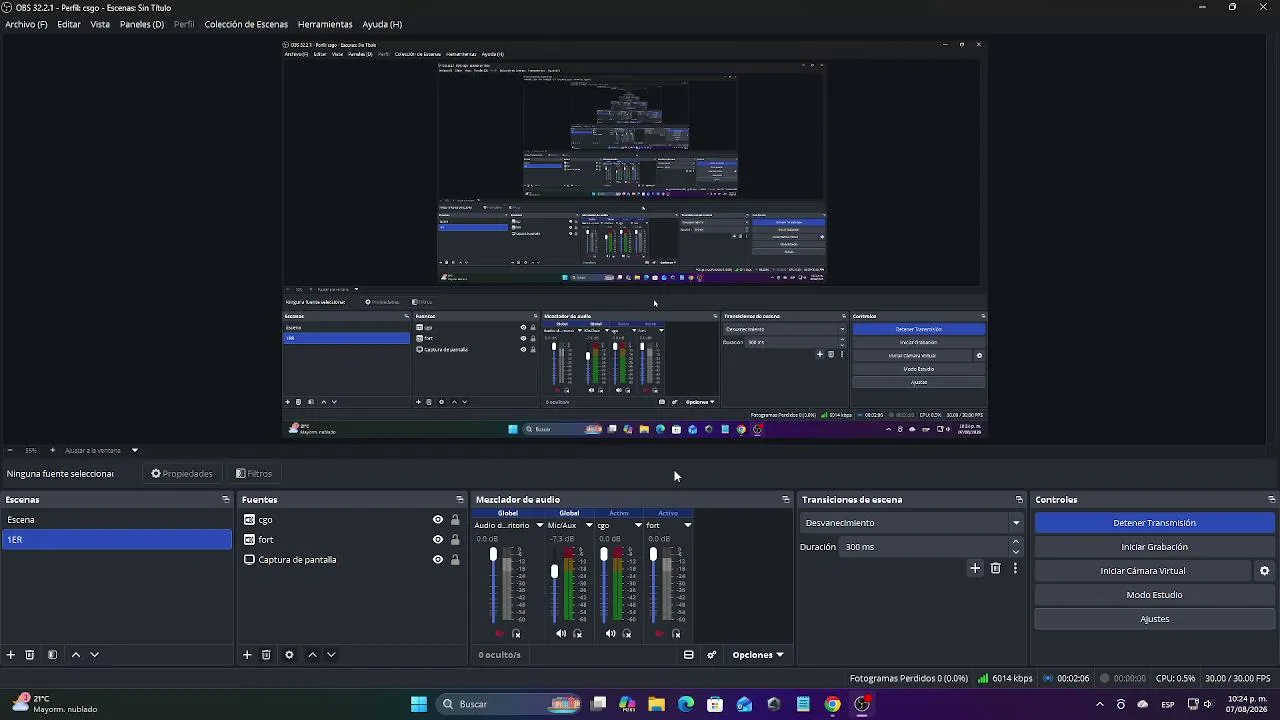The width and height of the screenshot is (1280, 720).
Task: Toggle monitoring for Mic/Aux channel
Action: point(577,634)
